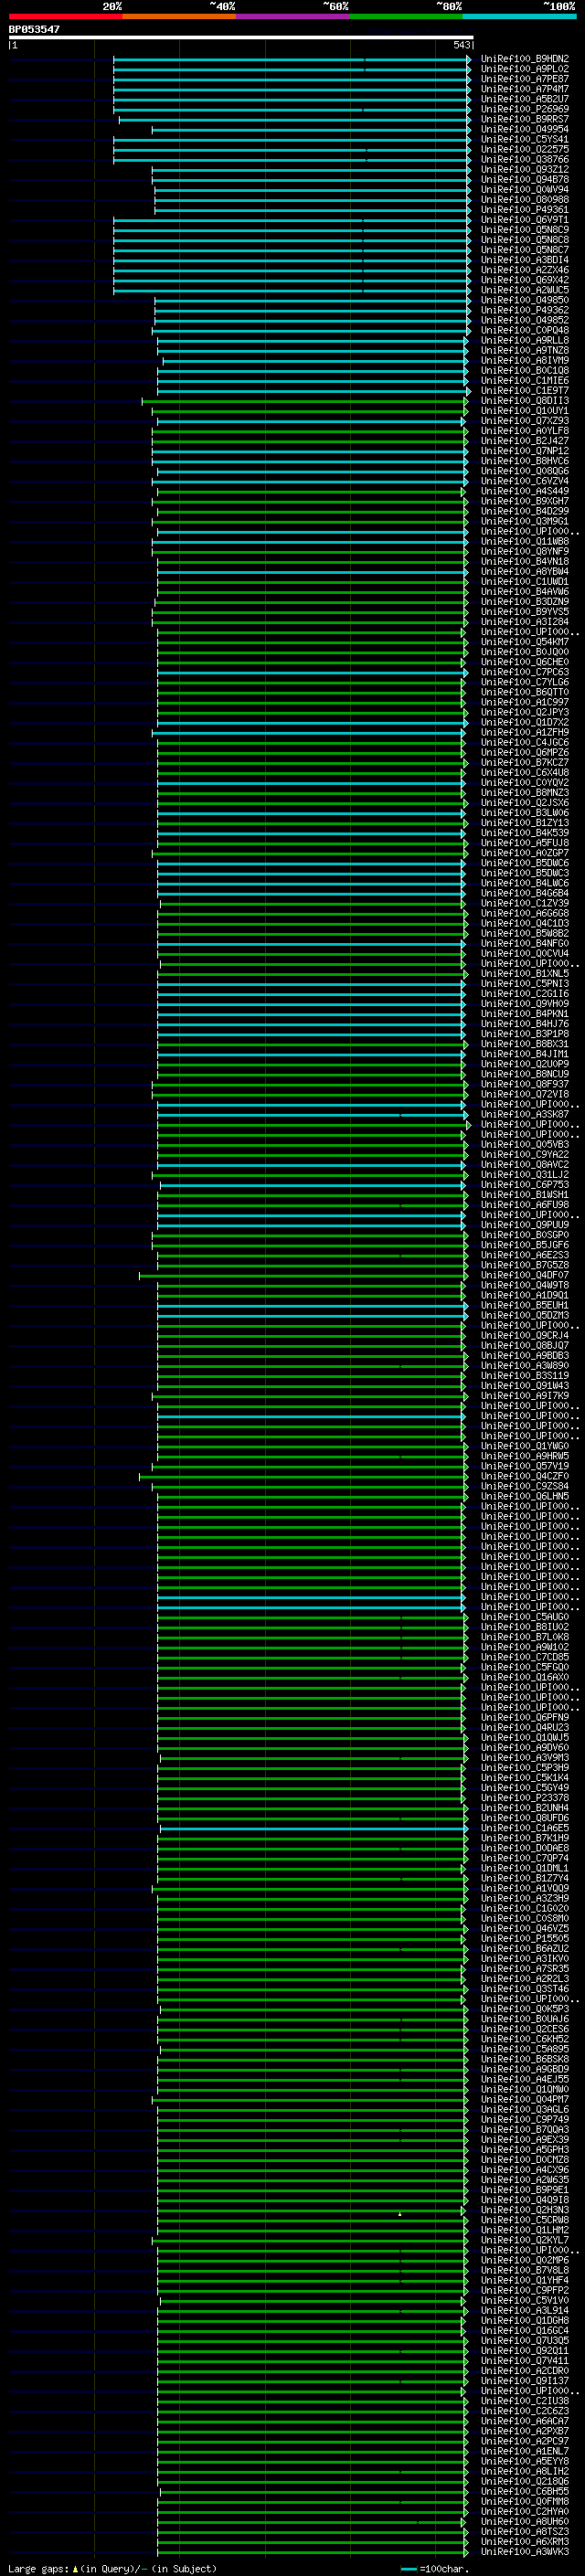
Task: Click the ~80% legend label
Action: coord(449,6)
